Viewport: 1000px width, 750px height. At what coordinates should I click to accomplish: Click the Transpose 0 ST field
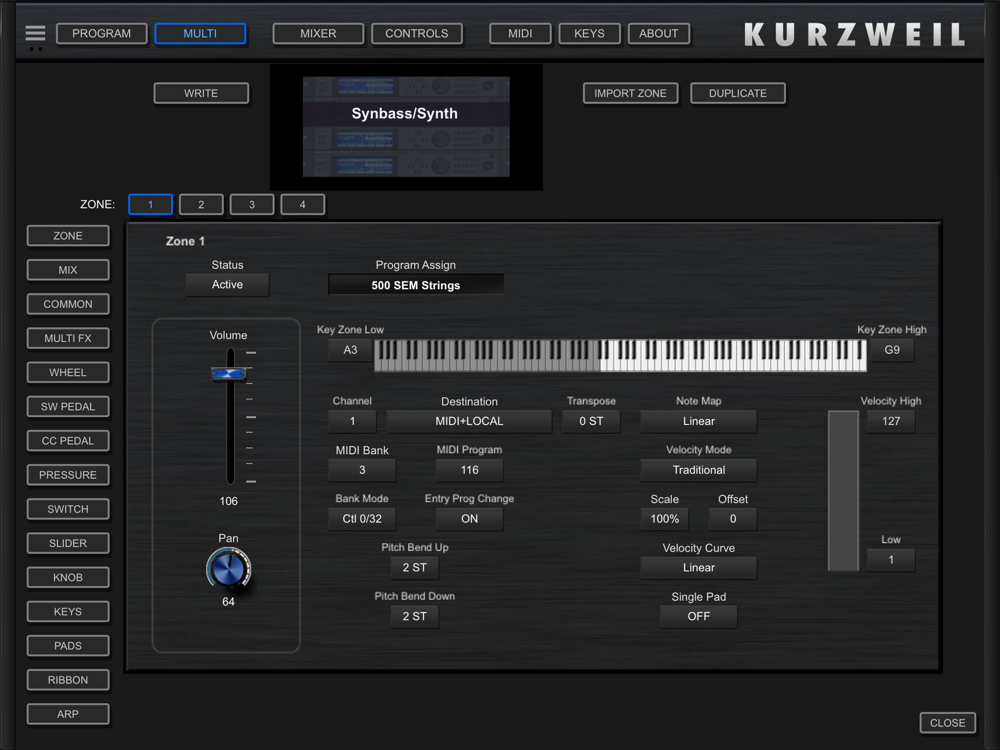click(591, 421)
